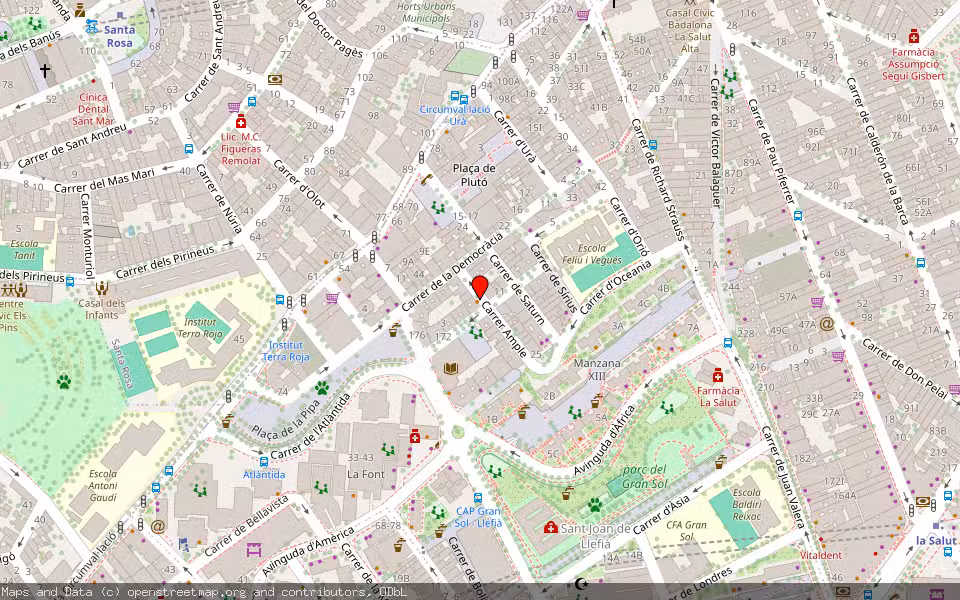Click the @ icon near Carrer de Bellavista
Screen dimensions: 960x600
coord(158,526)
